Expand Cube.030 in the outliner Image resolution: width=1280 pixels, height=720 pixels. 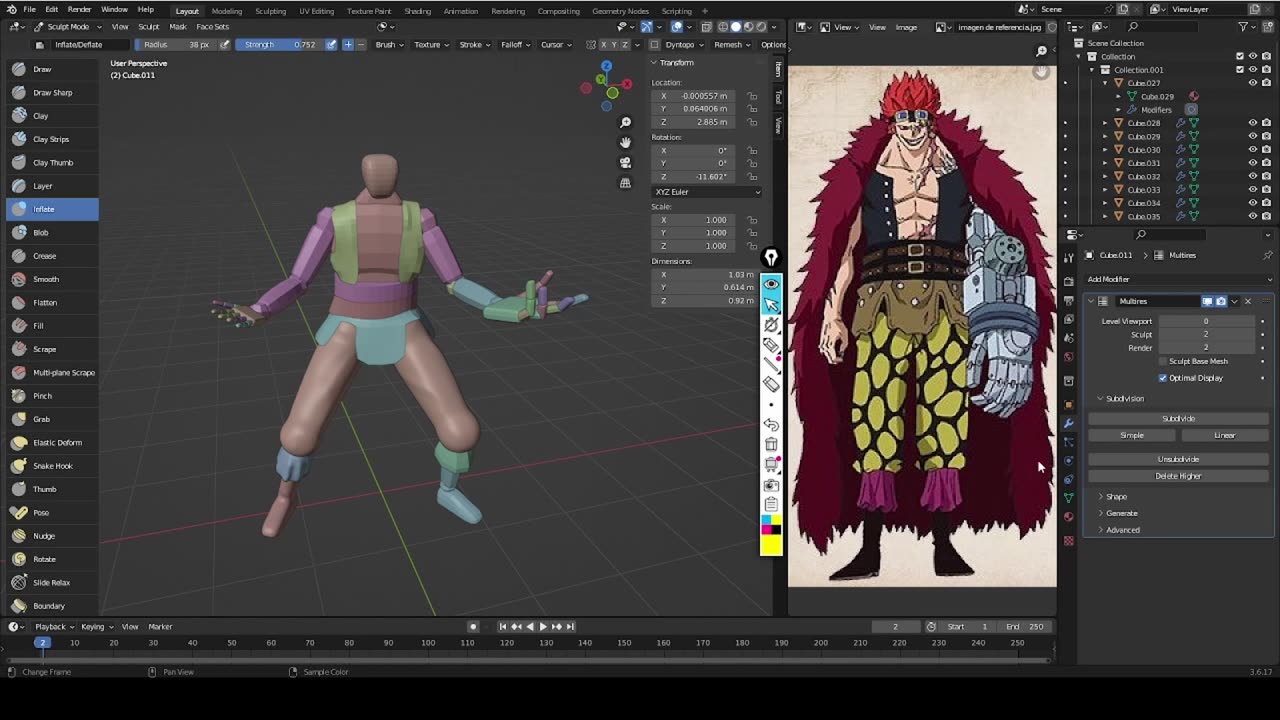1105,150
